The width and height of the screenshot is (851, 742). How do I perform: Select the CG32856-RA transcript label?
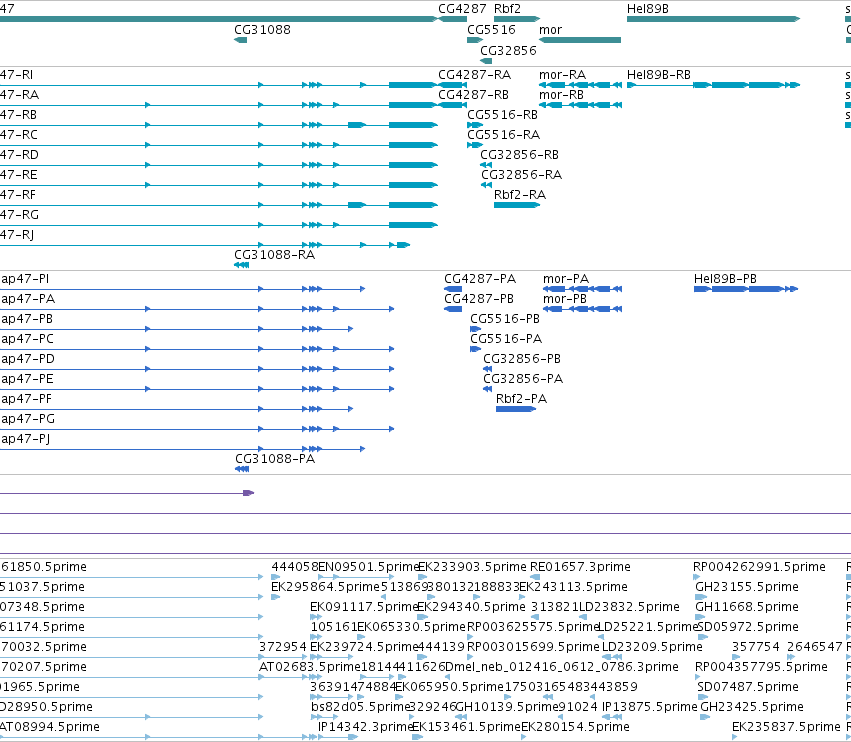click(x=522, y=175)
